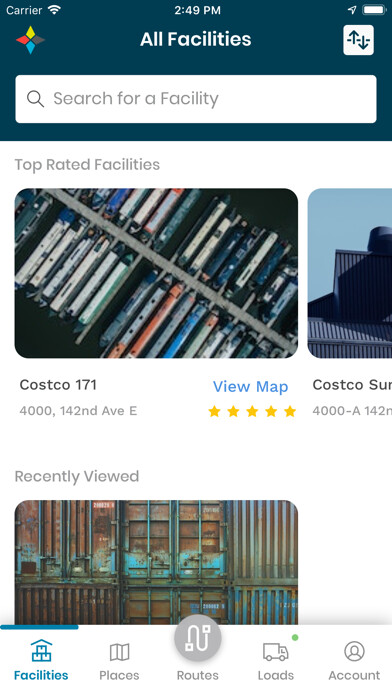392x696 pixels.
Task: Open the Costco 171 aerial photo card
Action: click(x=156, y=273)
